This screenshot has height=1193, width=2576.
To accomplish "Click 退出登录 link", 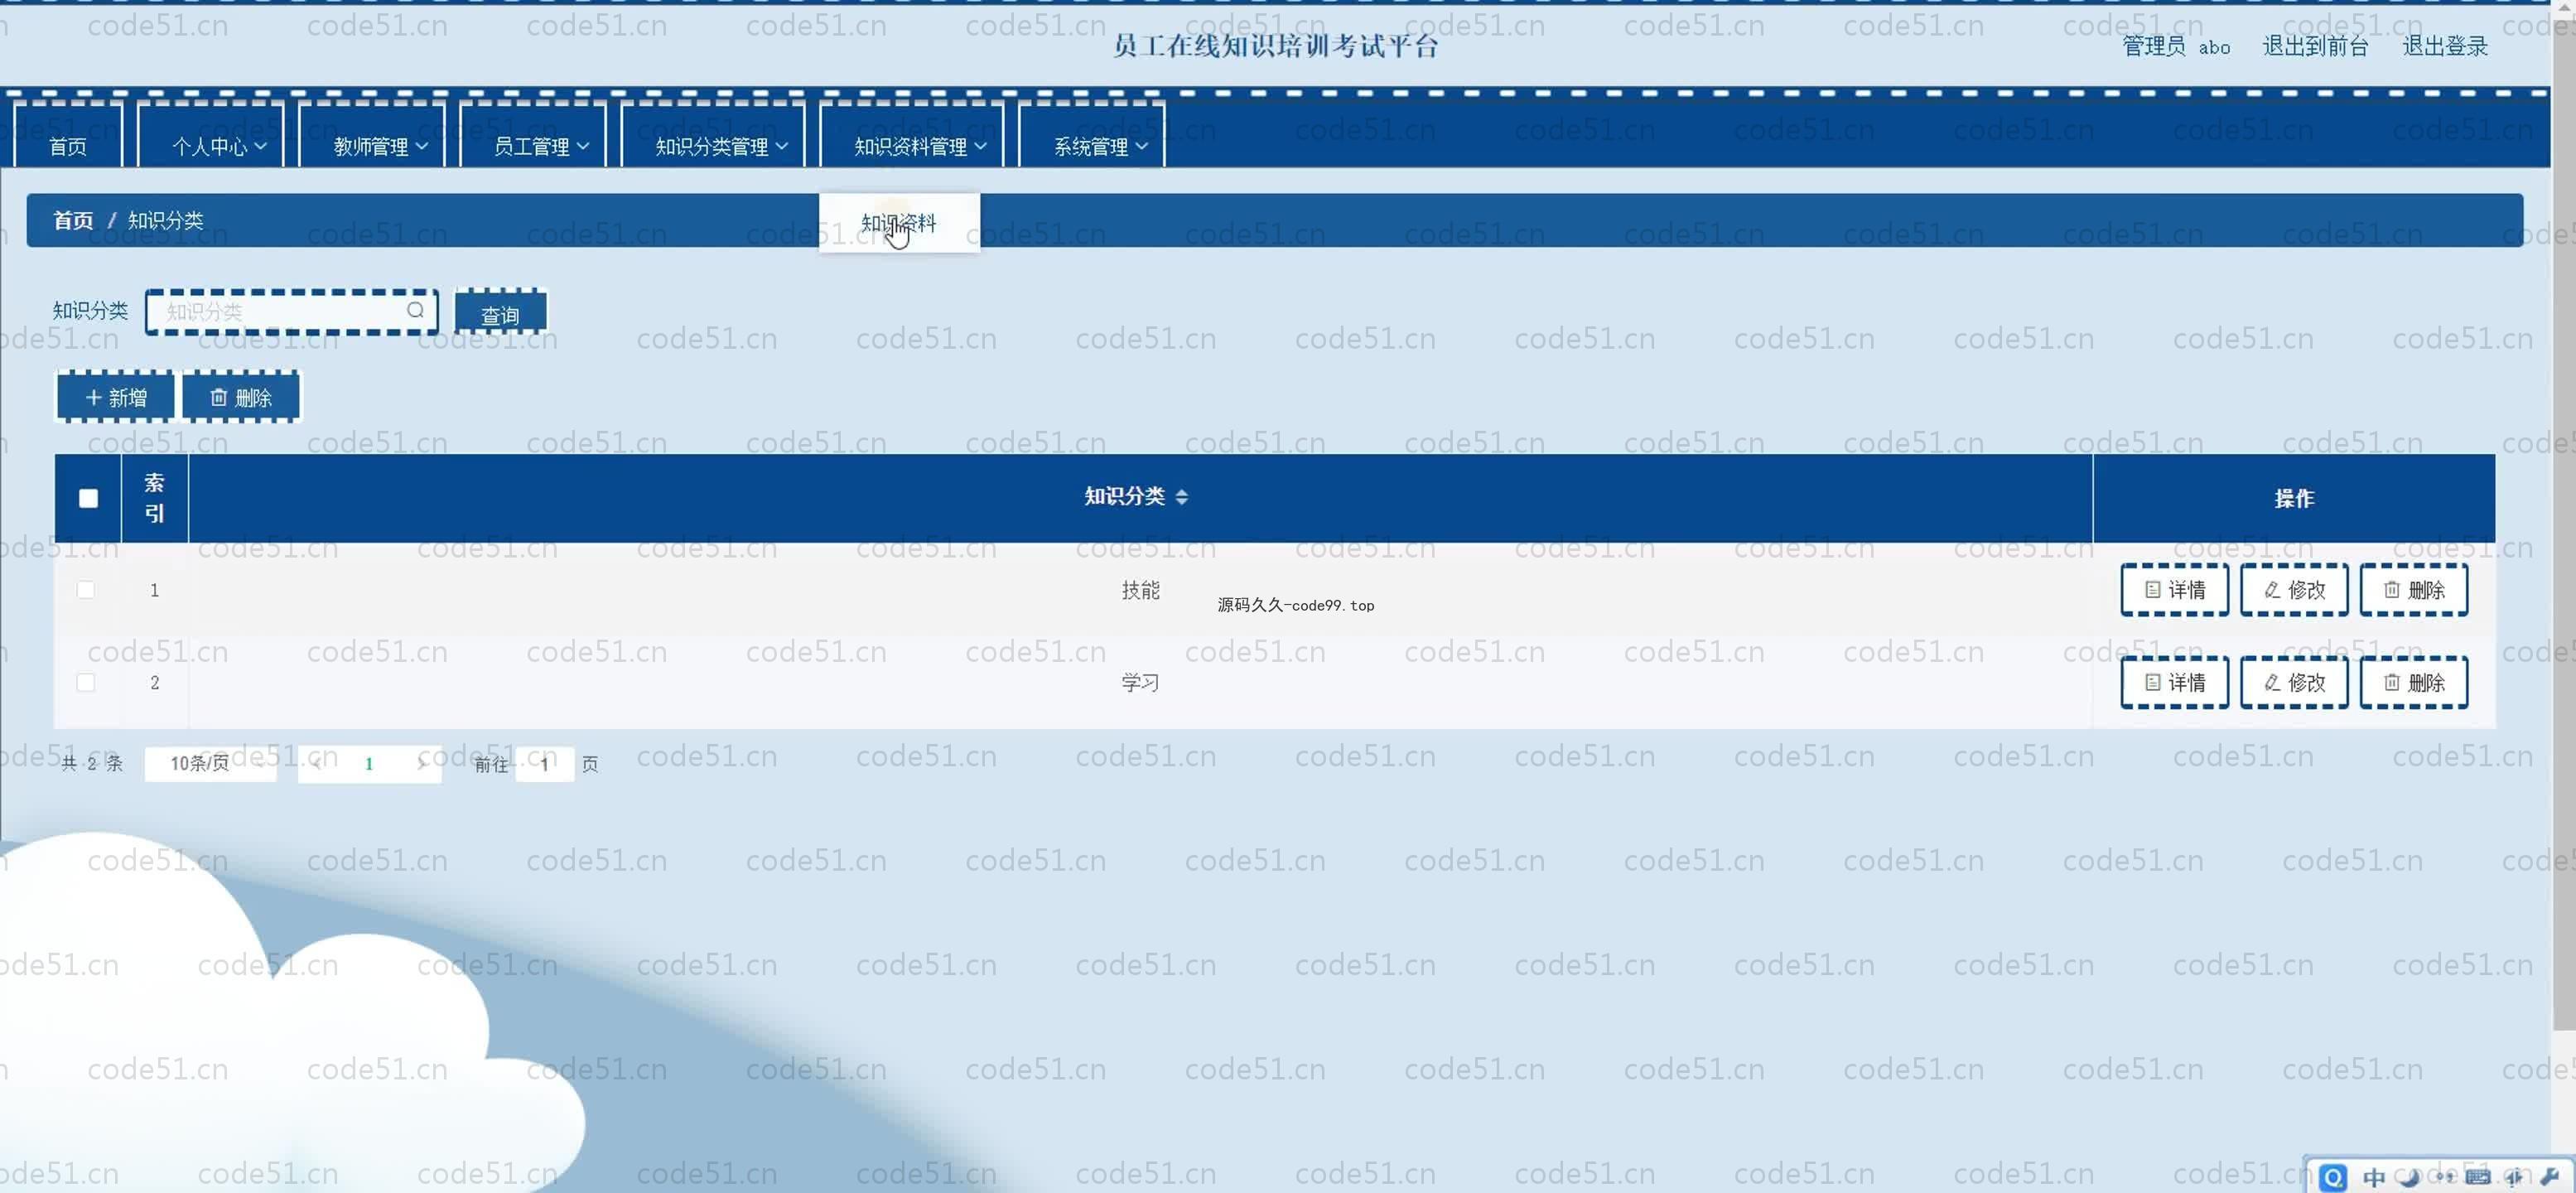I will pyautogui.click(x=2444, y=46).
